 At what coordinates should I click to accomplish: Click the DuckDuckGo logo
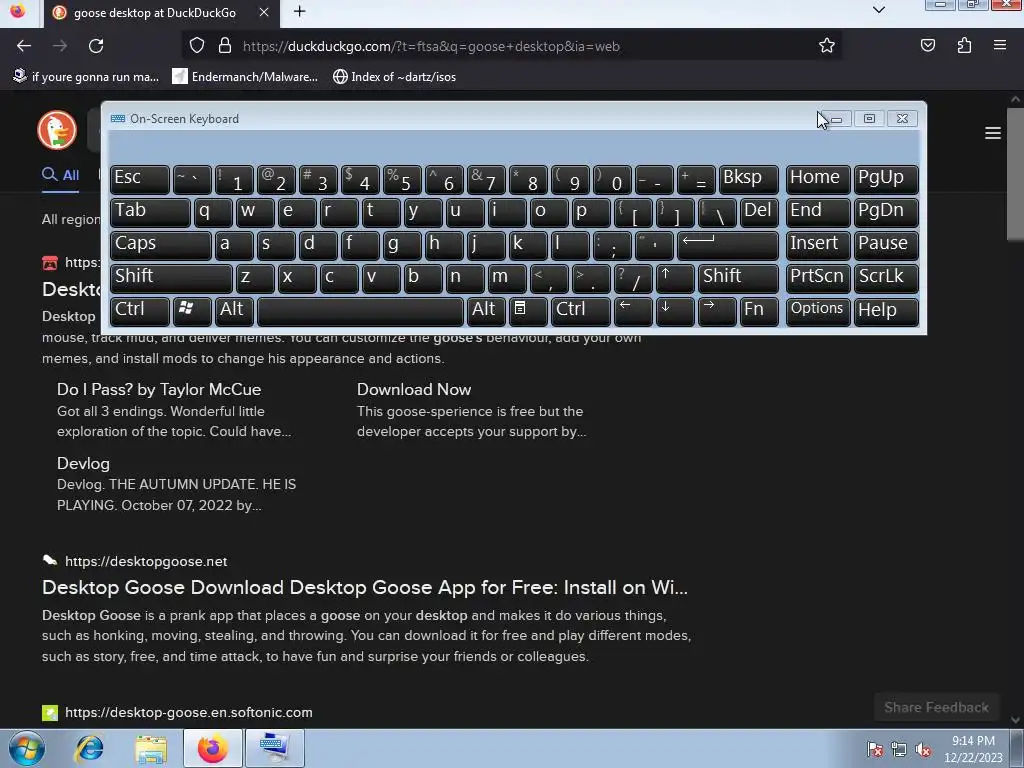(x=57, y=130)
